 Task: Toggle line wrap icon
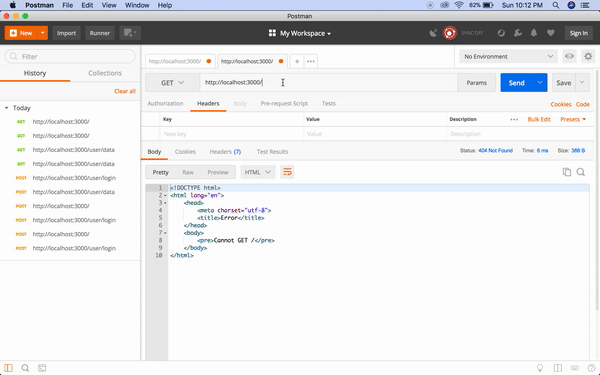(x=287, y=173)
